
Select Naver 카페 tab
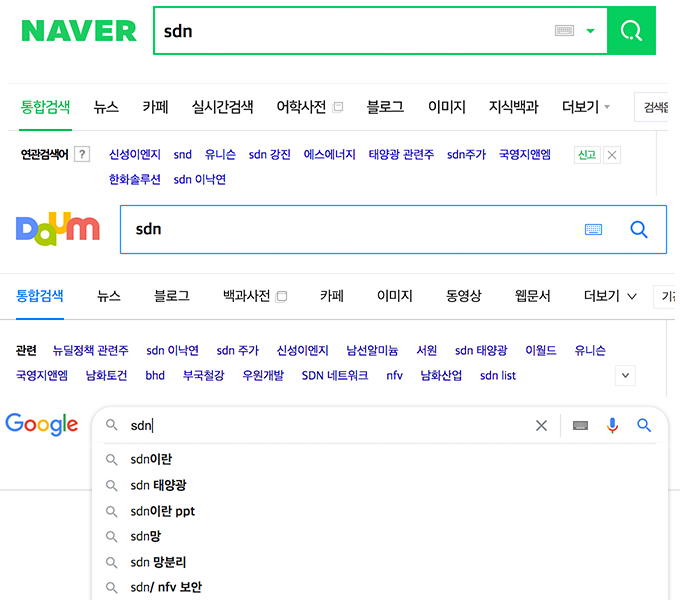pyautogui.click(x=155, y=107)
